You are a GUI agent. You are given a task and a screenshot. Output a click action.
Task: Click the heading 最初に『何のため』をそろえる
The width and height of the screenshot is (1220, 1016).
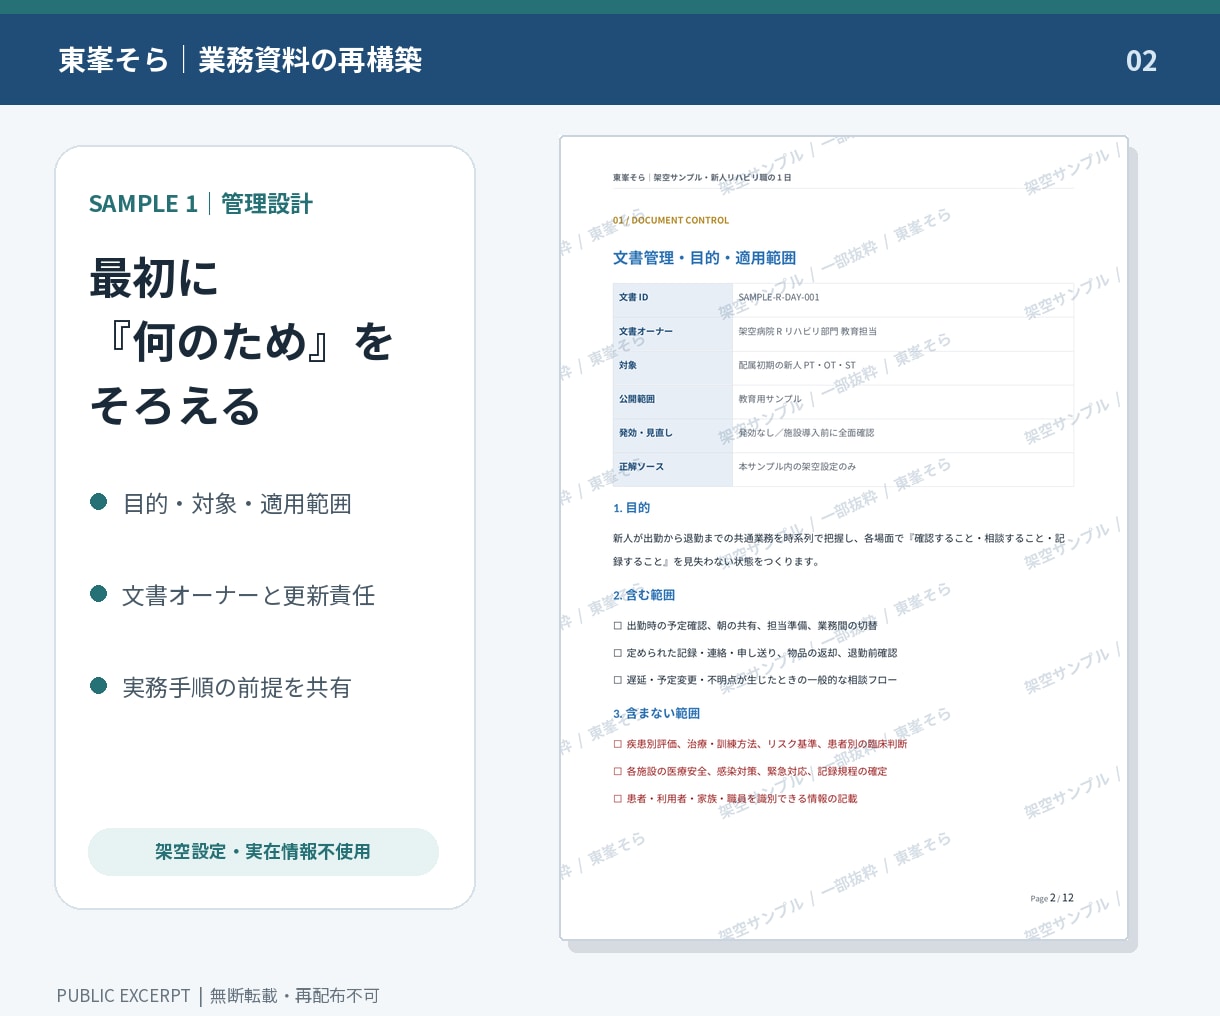click(241, 342)
